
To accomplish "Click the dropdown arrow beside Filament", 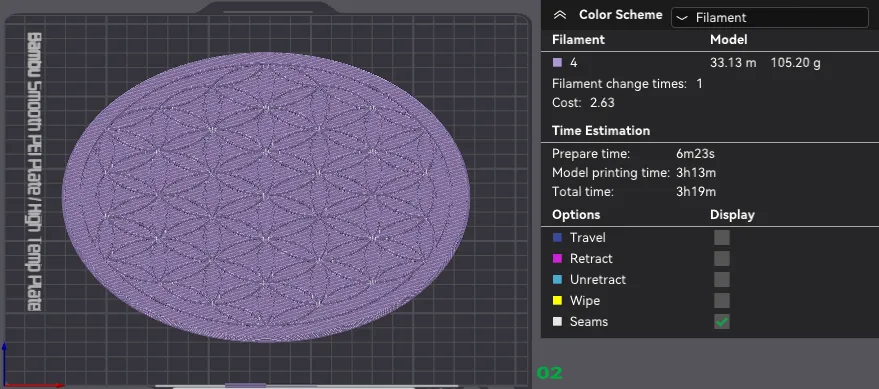I will click(682, 18).
